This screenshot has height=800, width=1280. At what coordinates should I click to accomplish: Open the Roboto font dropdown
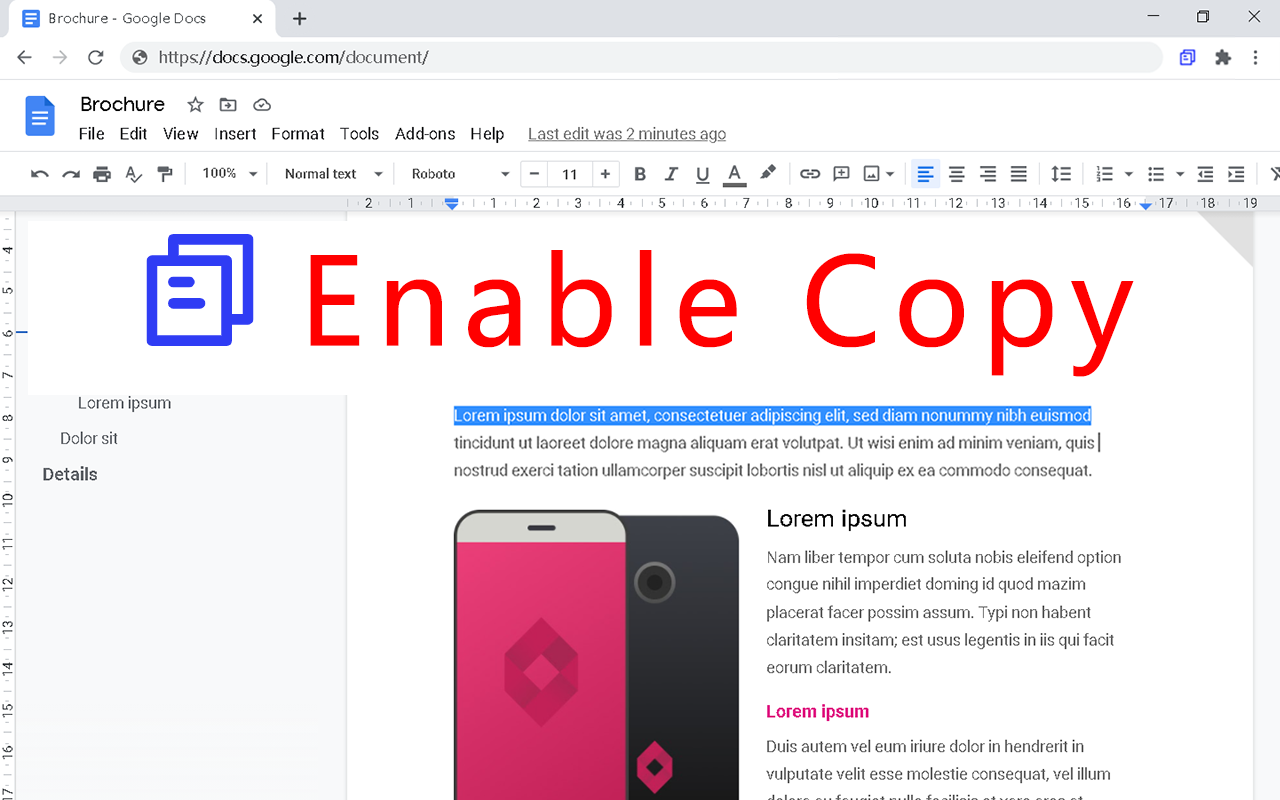460,174
